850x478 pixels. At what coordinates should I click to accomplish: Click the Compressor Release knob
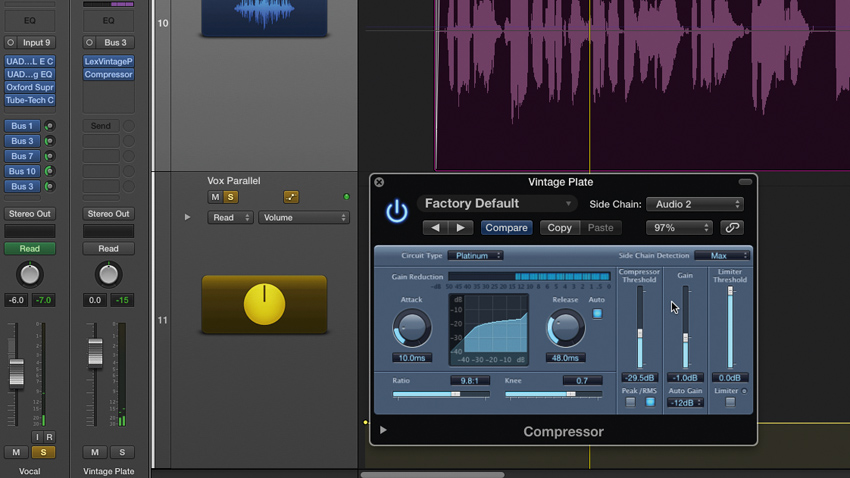pyautogui.click(x=565, y=328)
